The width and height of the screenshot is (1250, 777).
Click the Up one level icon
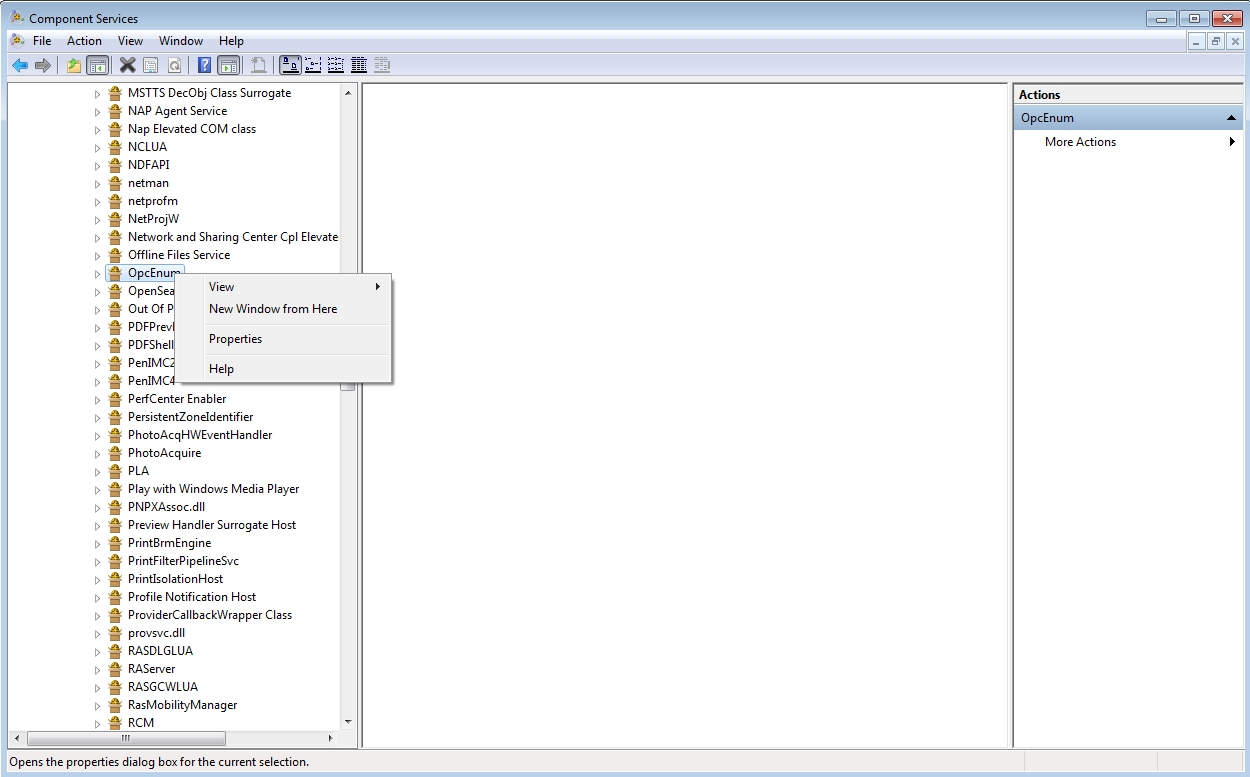click(72, 64)
